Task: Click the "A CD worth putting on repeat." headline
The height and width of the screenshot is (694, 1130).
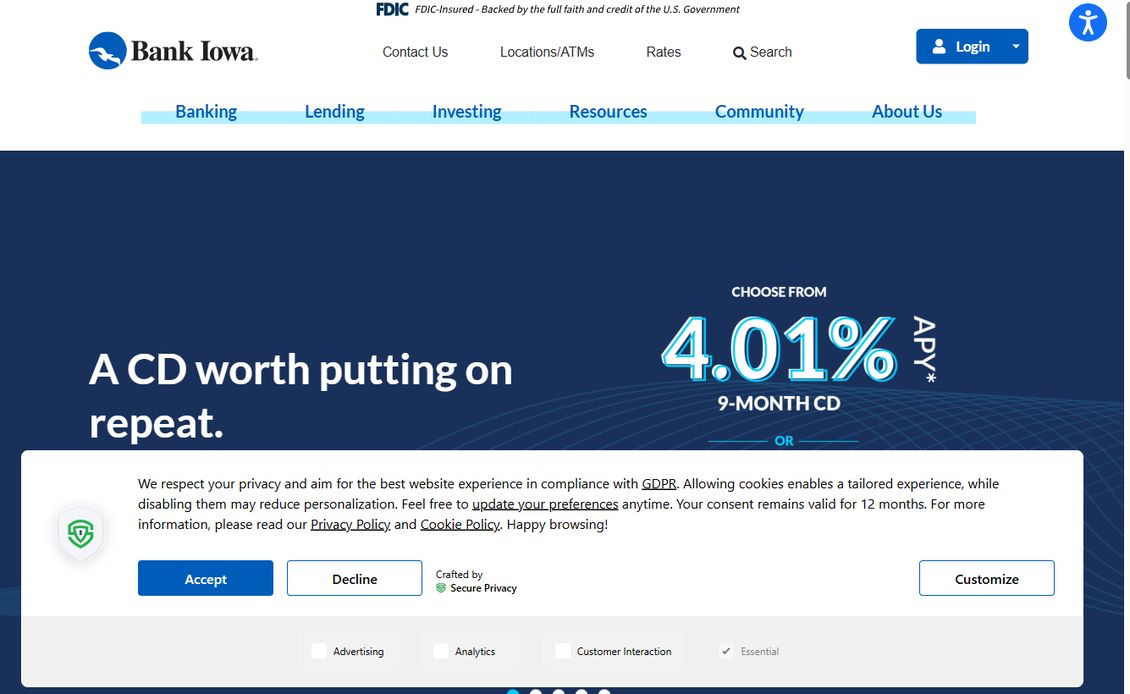Action: coord(301,396)
